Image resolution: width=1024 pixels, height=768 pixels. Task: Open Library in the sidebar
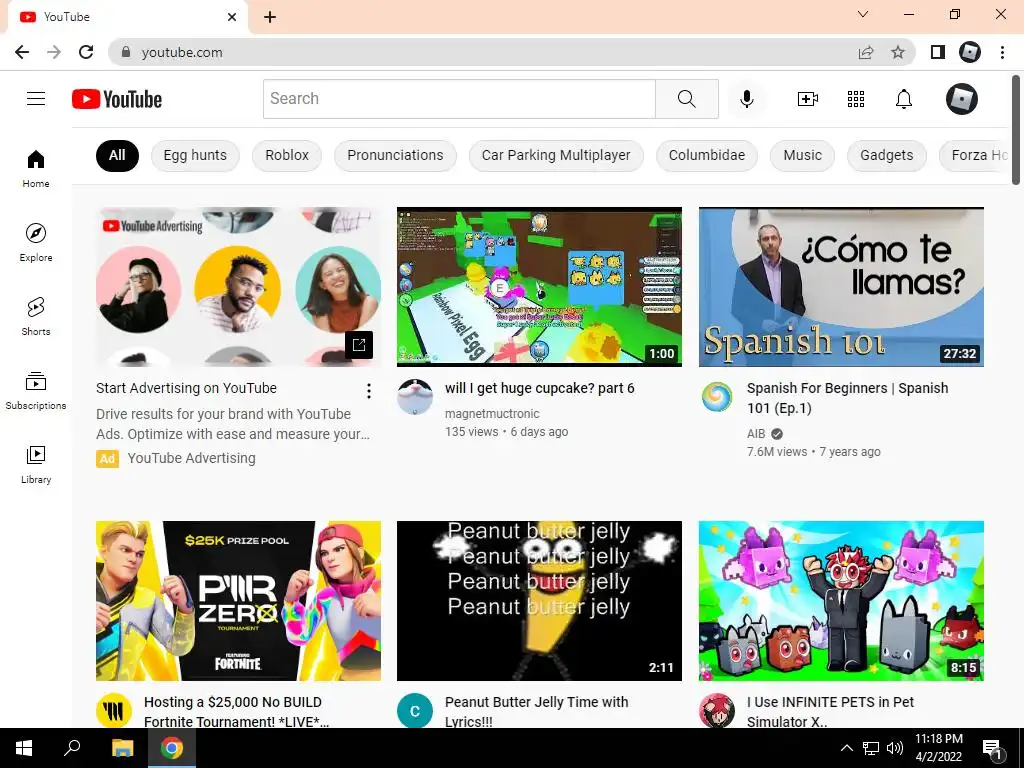36,464
